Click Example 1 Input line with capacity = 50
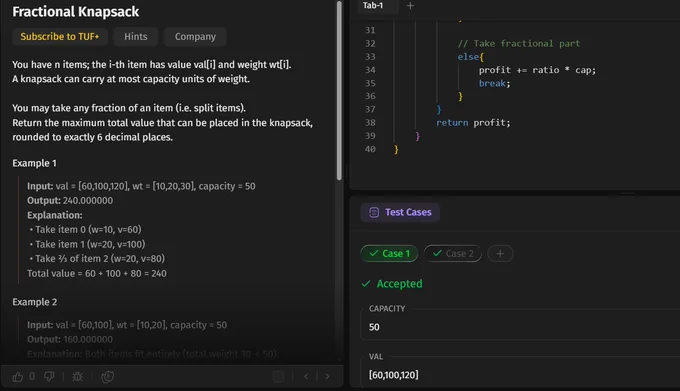This screenshot has width=680, height=391. (x=141, y=186)
